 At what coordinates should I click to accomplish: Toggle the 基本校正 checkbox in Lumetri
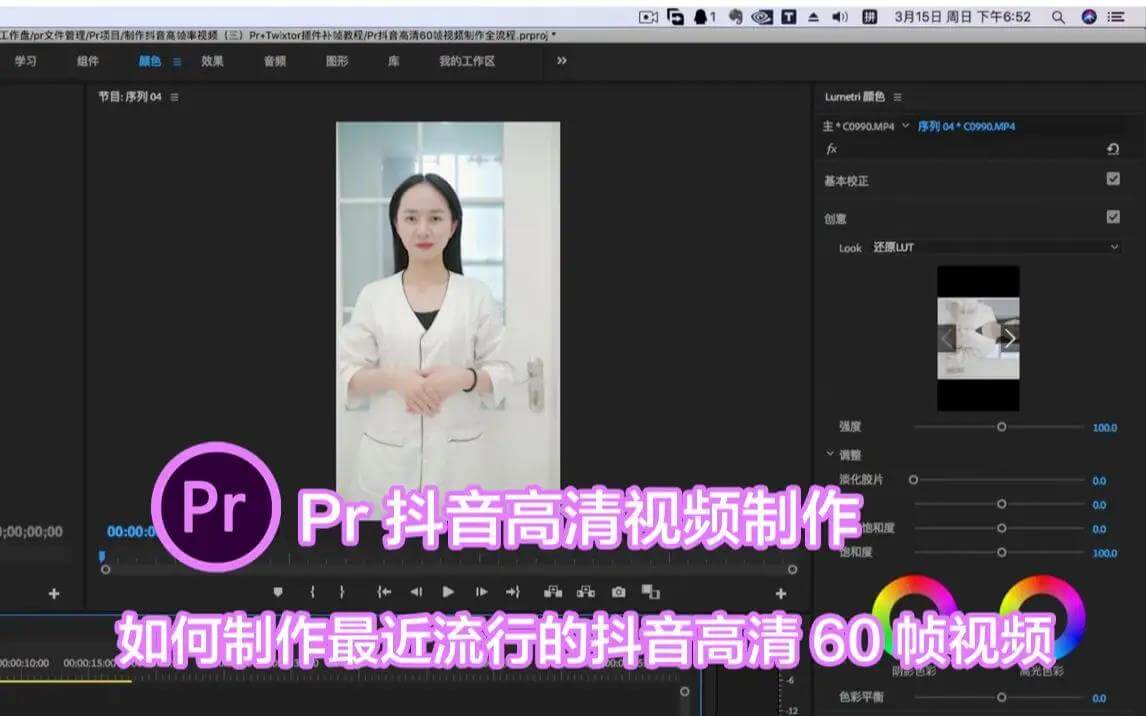pos(1113,180)
